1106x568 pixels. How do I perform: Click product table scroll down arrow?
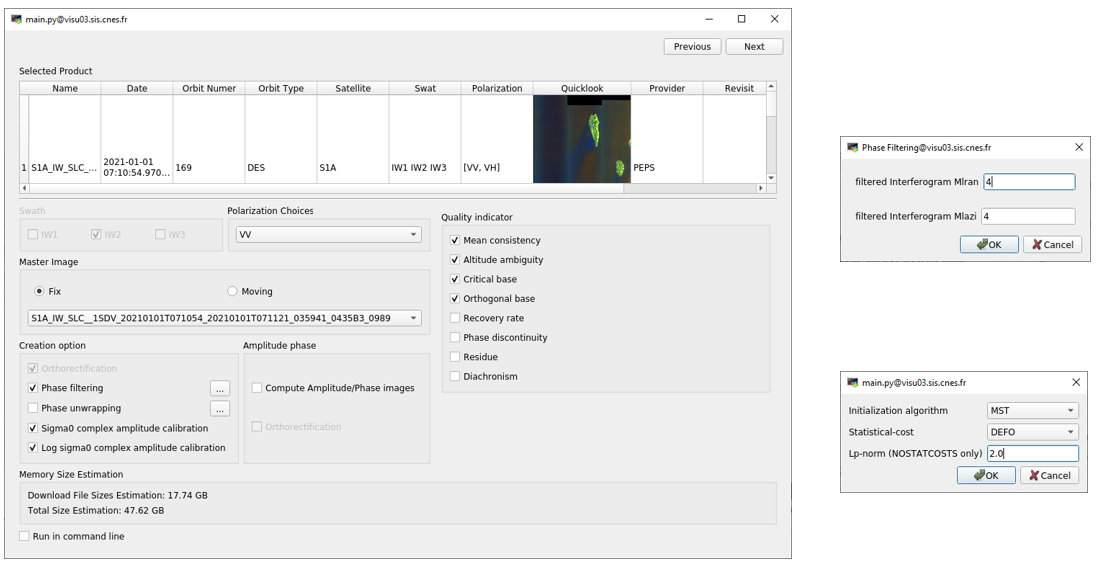click(771, 178)
